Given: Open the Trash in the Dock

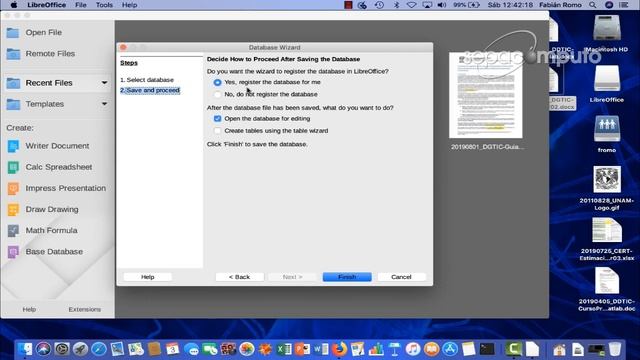Looking at the screenshot, I should (x=615, y=349).
